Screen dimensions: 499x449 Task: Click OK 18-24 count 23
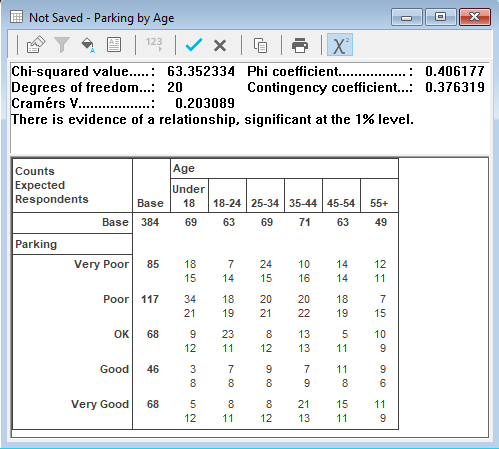click(x=228, y=334)
